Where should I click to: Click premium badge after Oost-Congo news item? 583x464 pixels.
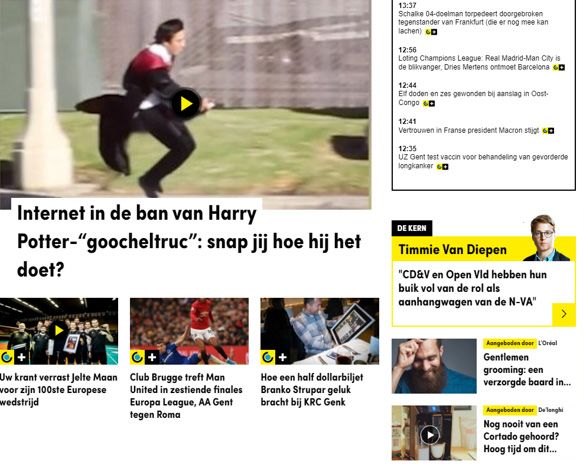[x=429, y=103]
